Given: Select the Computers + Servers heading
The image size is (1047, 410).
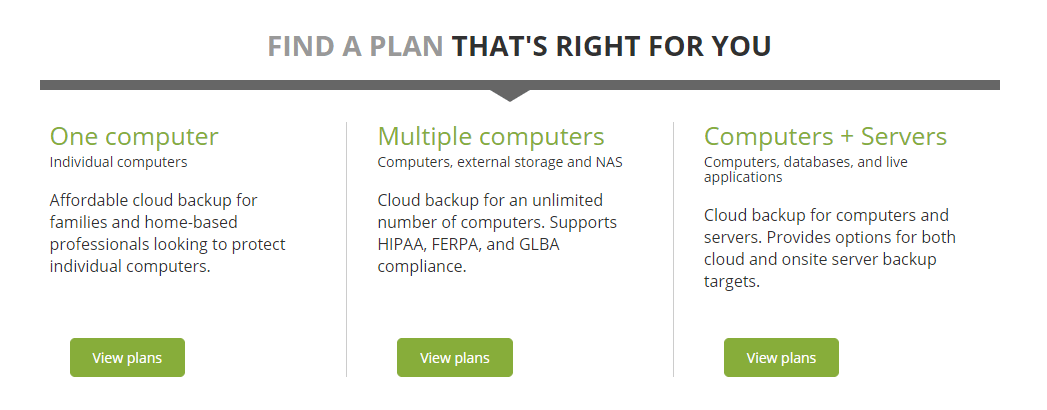Looking at the screenshot, I should (x=825, y=136).
